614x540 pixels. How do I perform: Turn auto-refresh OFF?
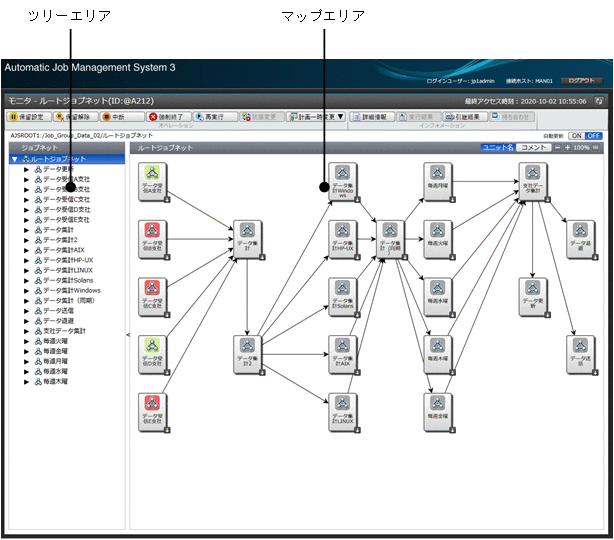point(593,135)
